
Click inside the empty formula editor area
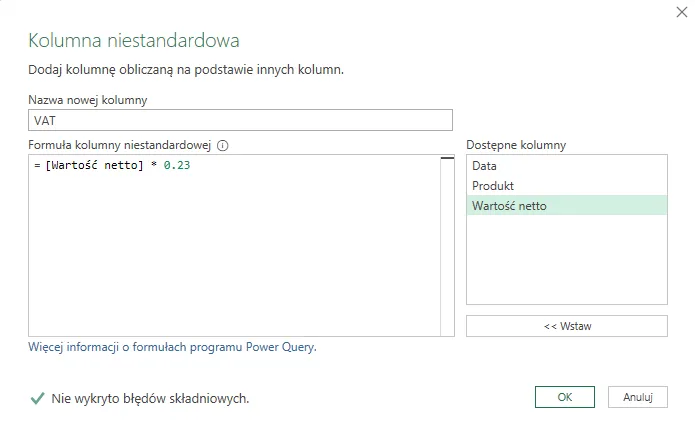[230, 260]
